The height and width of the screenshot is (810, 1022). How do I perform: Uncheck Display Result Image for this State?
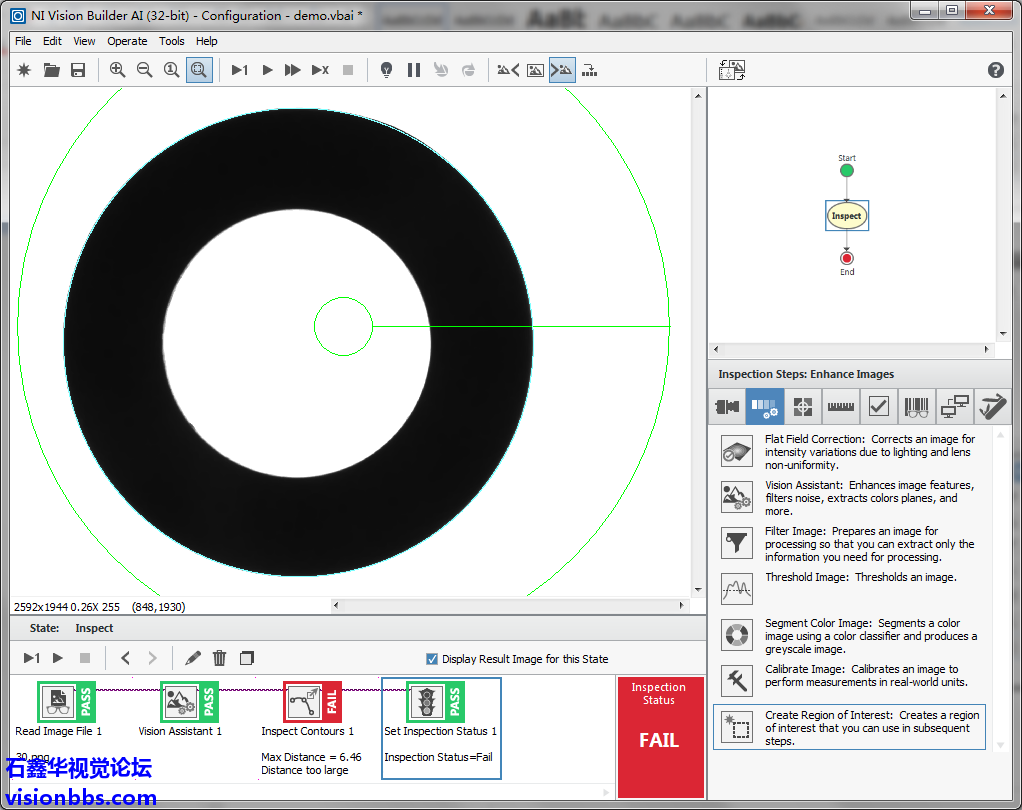432,659
